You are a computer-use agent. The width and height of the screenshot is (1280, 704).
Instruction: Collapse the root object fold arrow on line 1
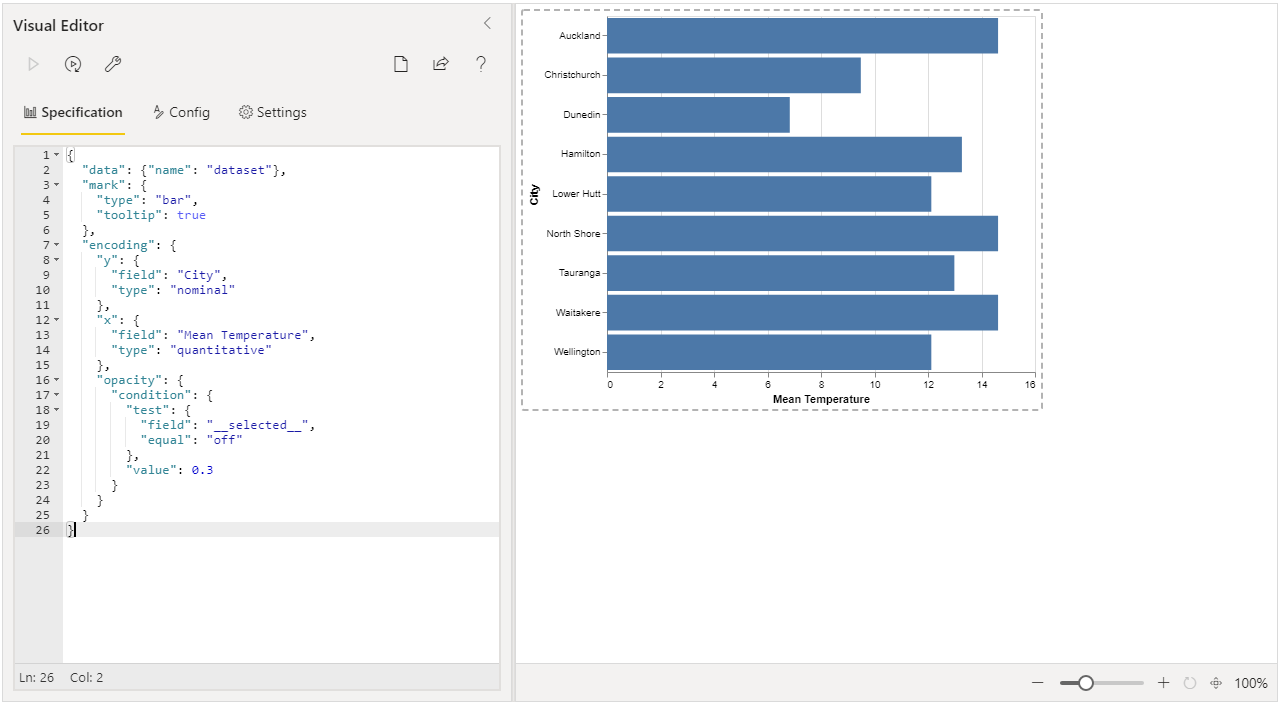coord(56,155)
